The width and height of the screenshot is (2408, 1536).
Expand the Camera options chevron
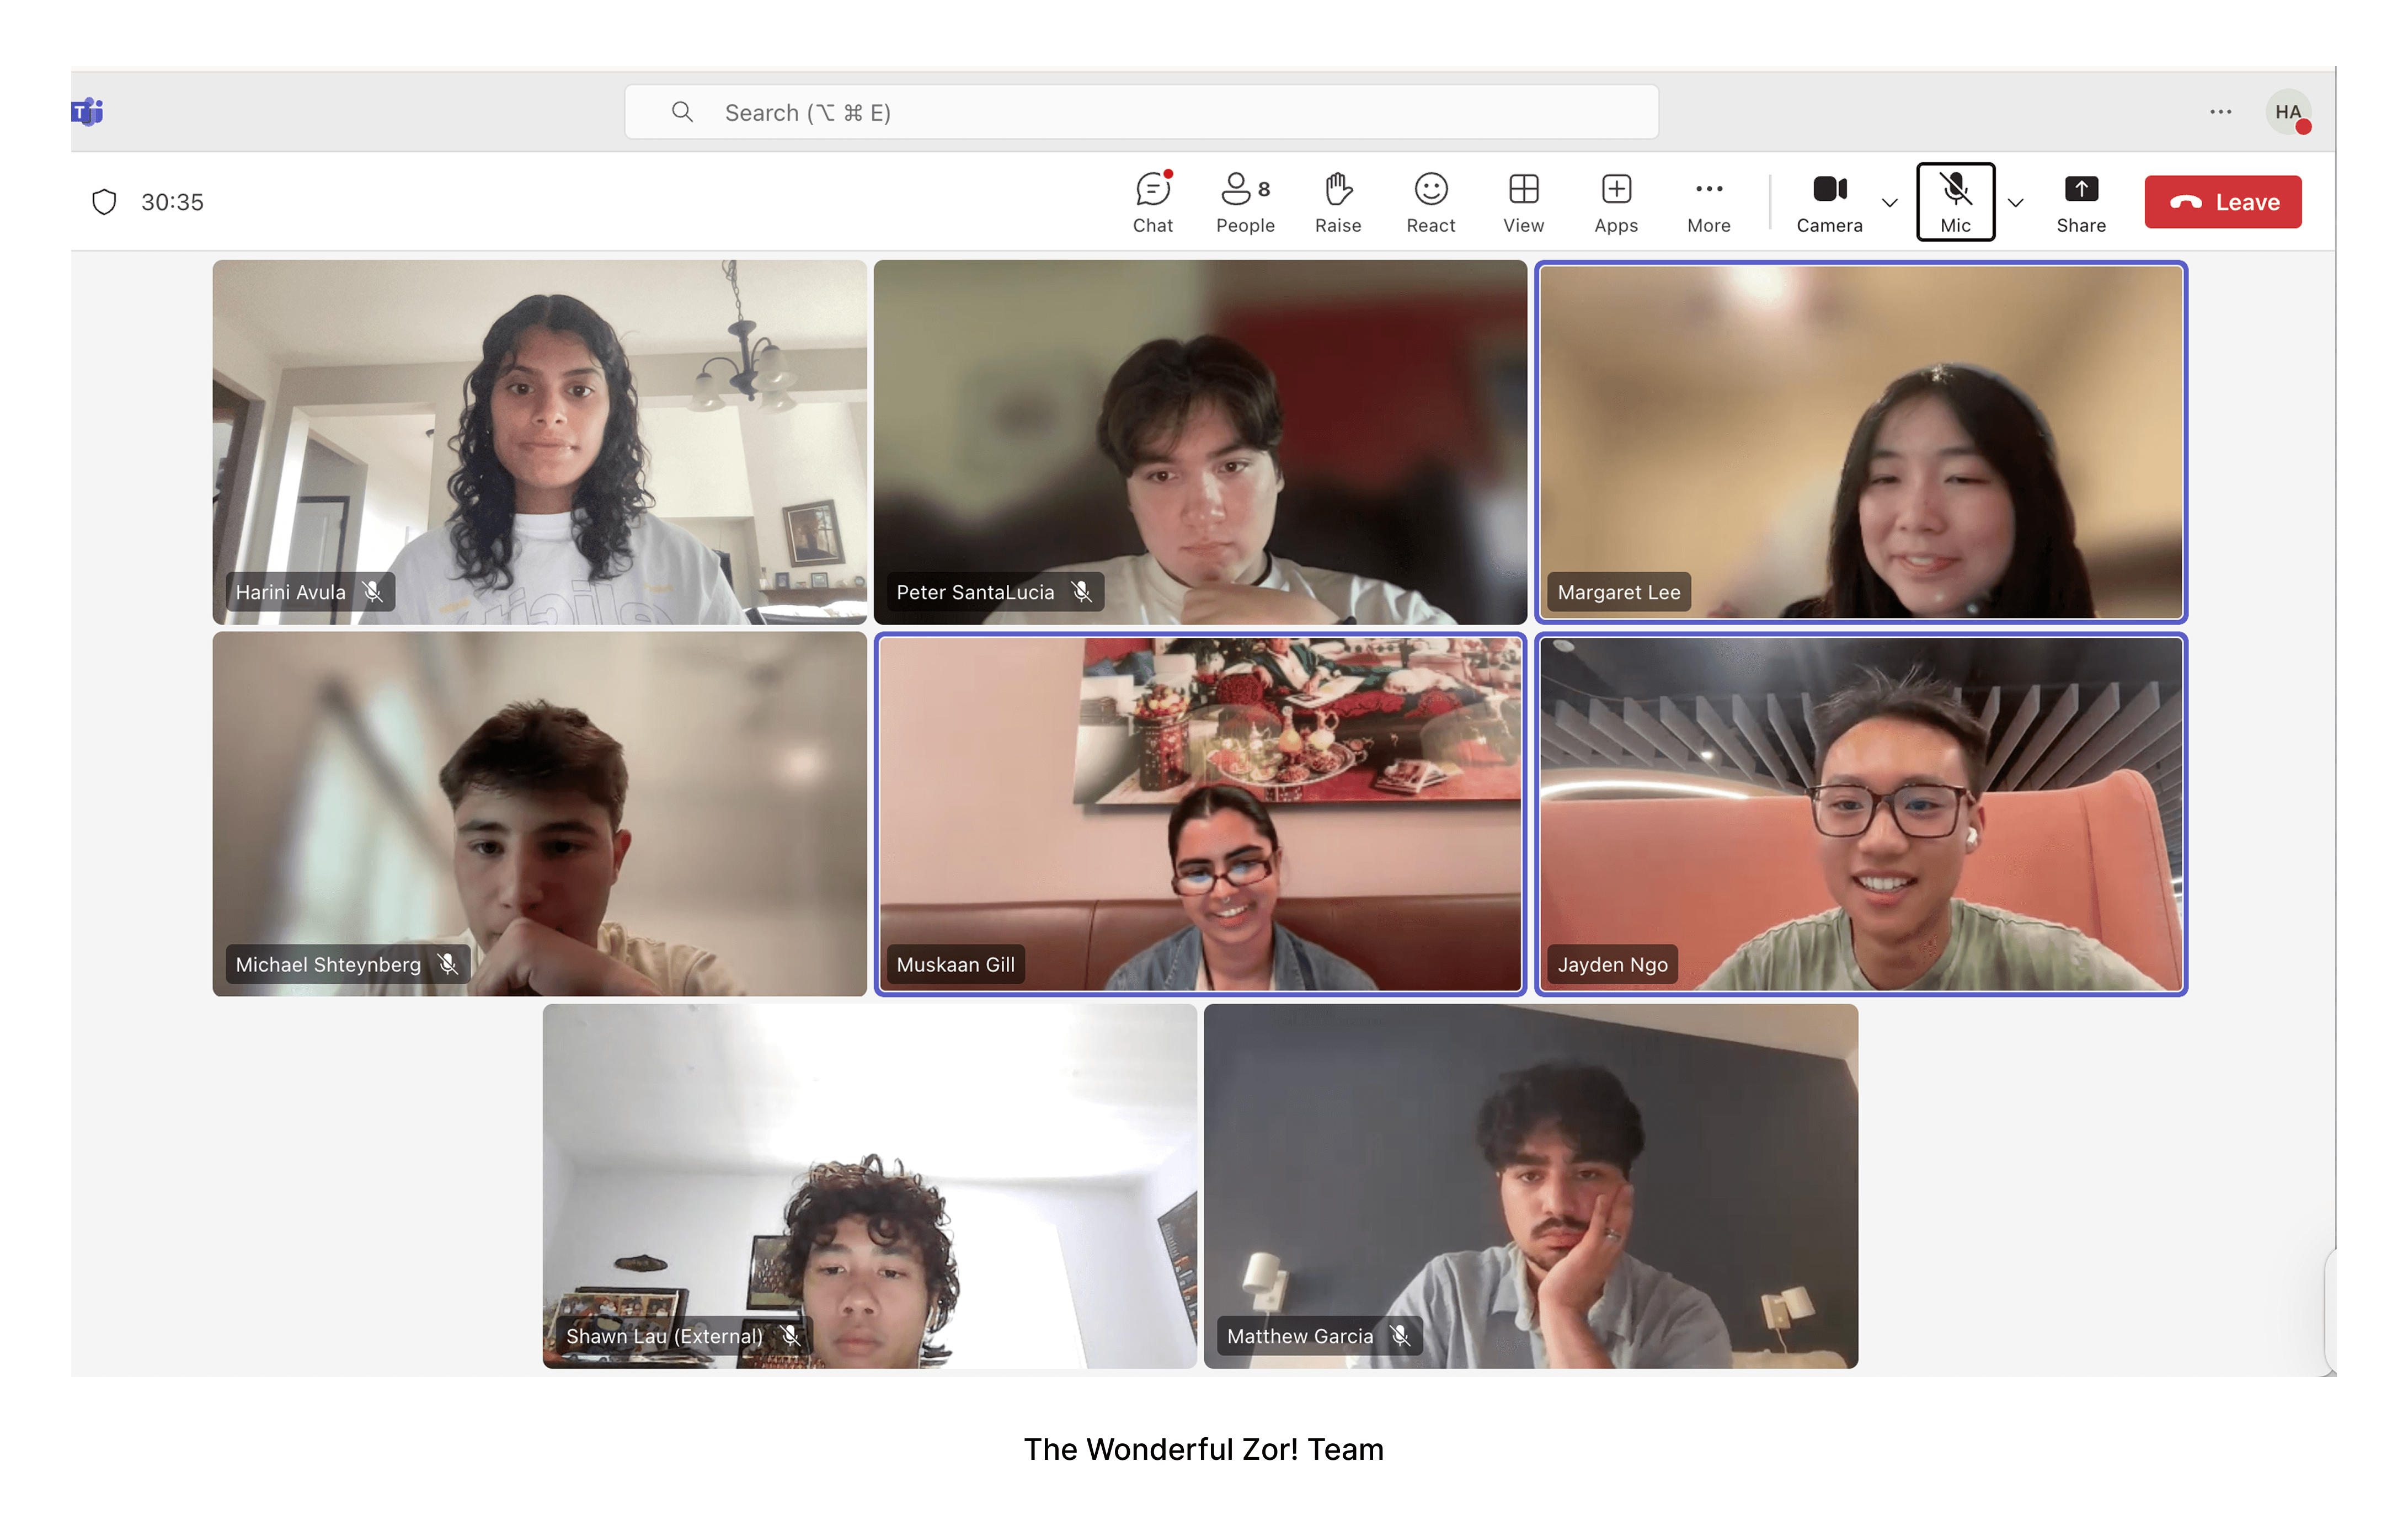[x=1889, y=203]
